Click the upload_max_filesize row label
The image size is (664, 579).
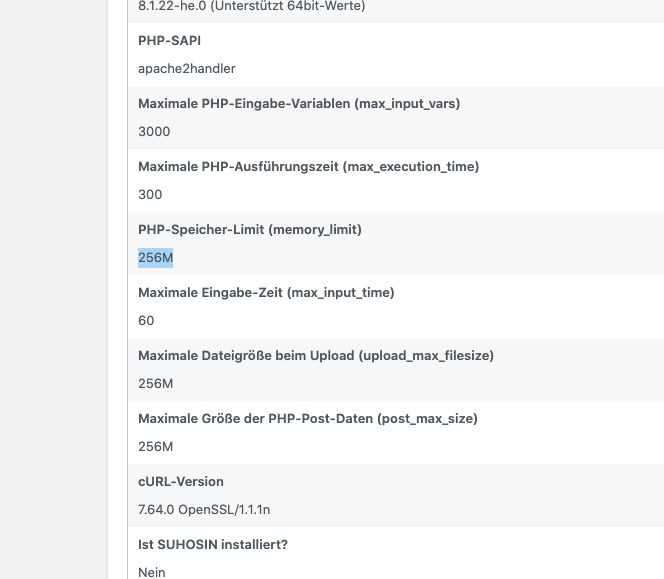pyautogui.click(x=316, y=356)
